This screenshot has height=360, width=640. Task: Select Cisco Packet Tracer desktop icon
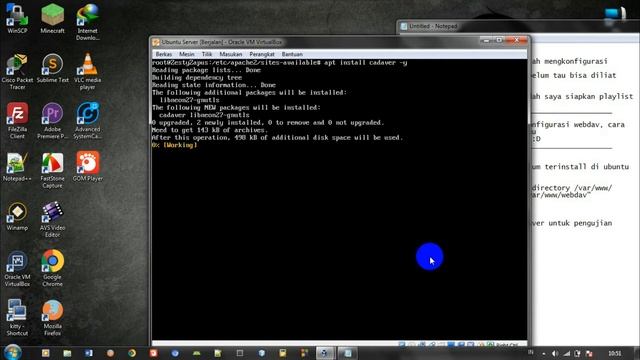tap(17, 71)
